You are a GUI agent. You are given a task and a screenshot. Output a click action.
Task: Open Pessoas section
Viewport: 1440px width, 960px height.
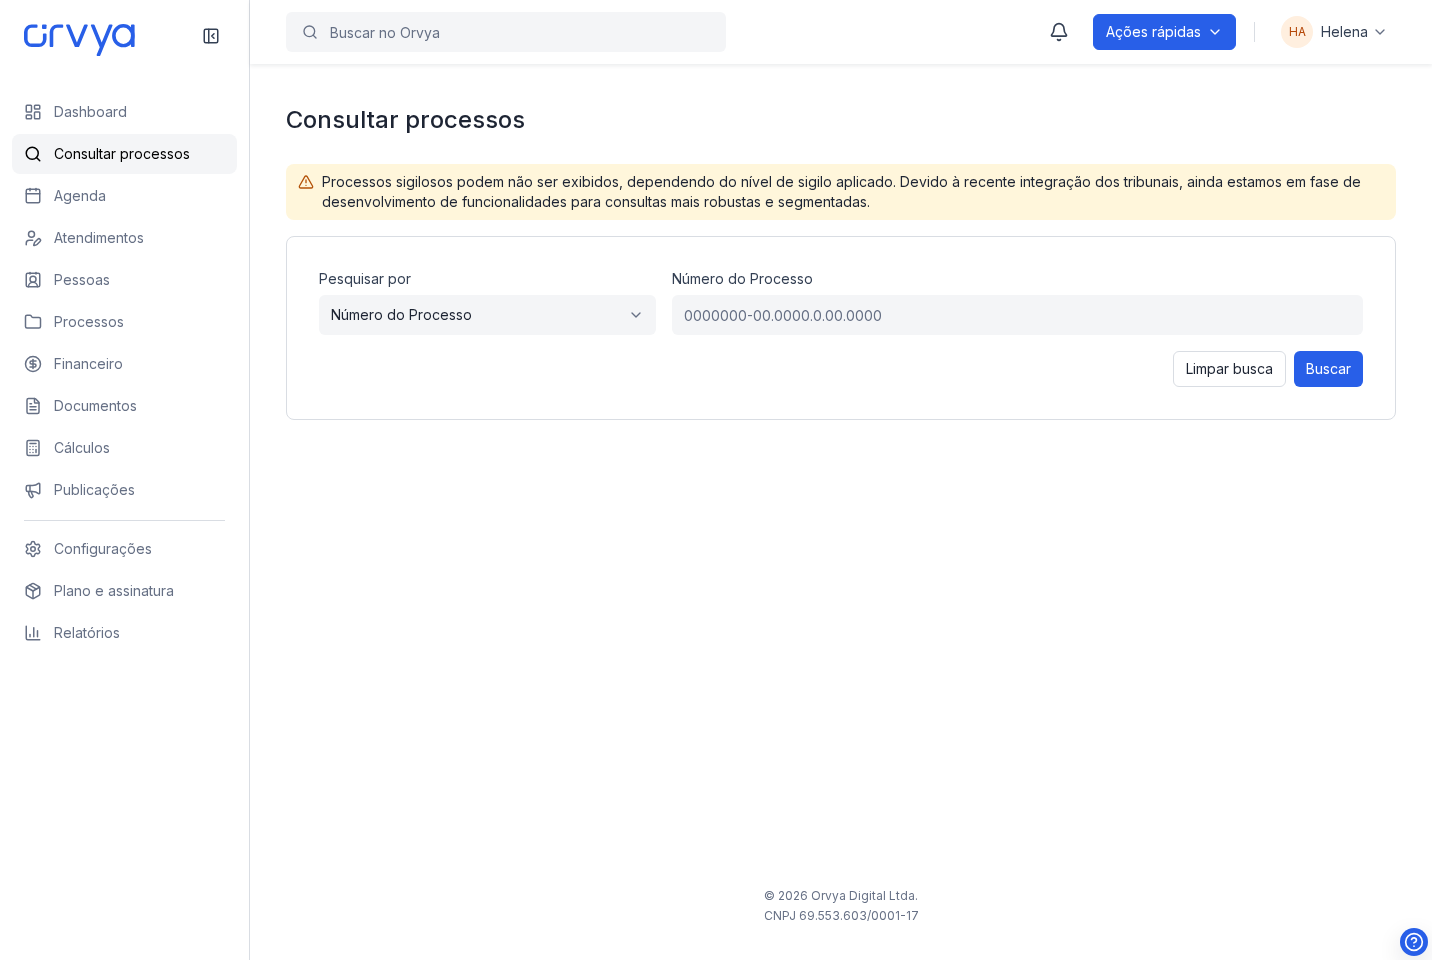124,280
